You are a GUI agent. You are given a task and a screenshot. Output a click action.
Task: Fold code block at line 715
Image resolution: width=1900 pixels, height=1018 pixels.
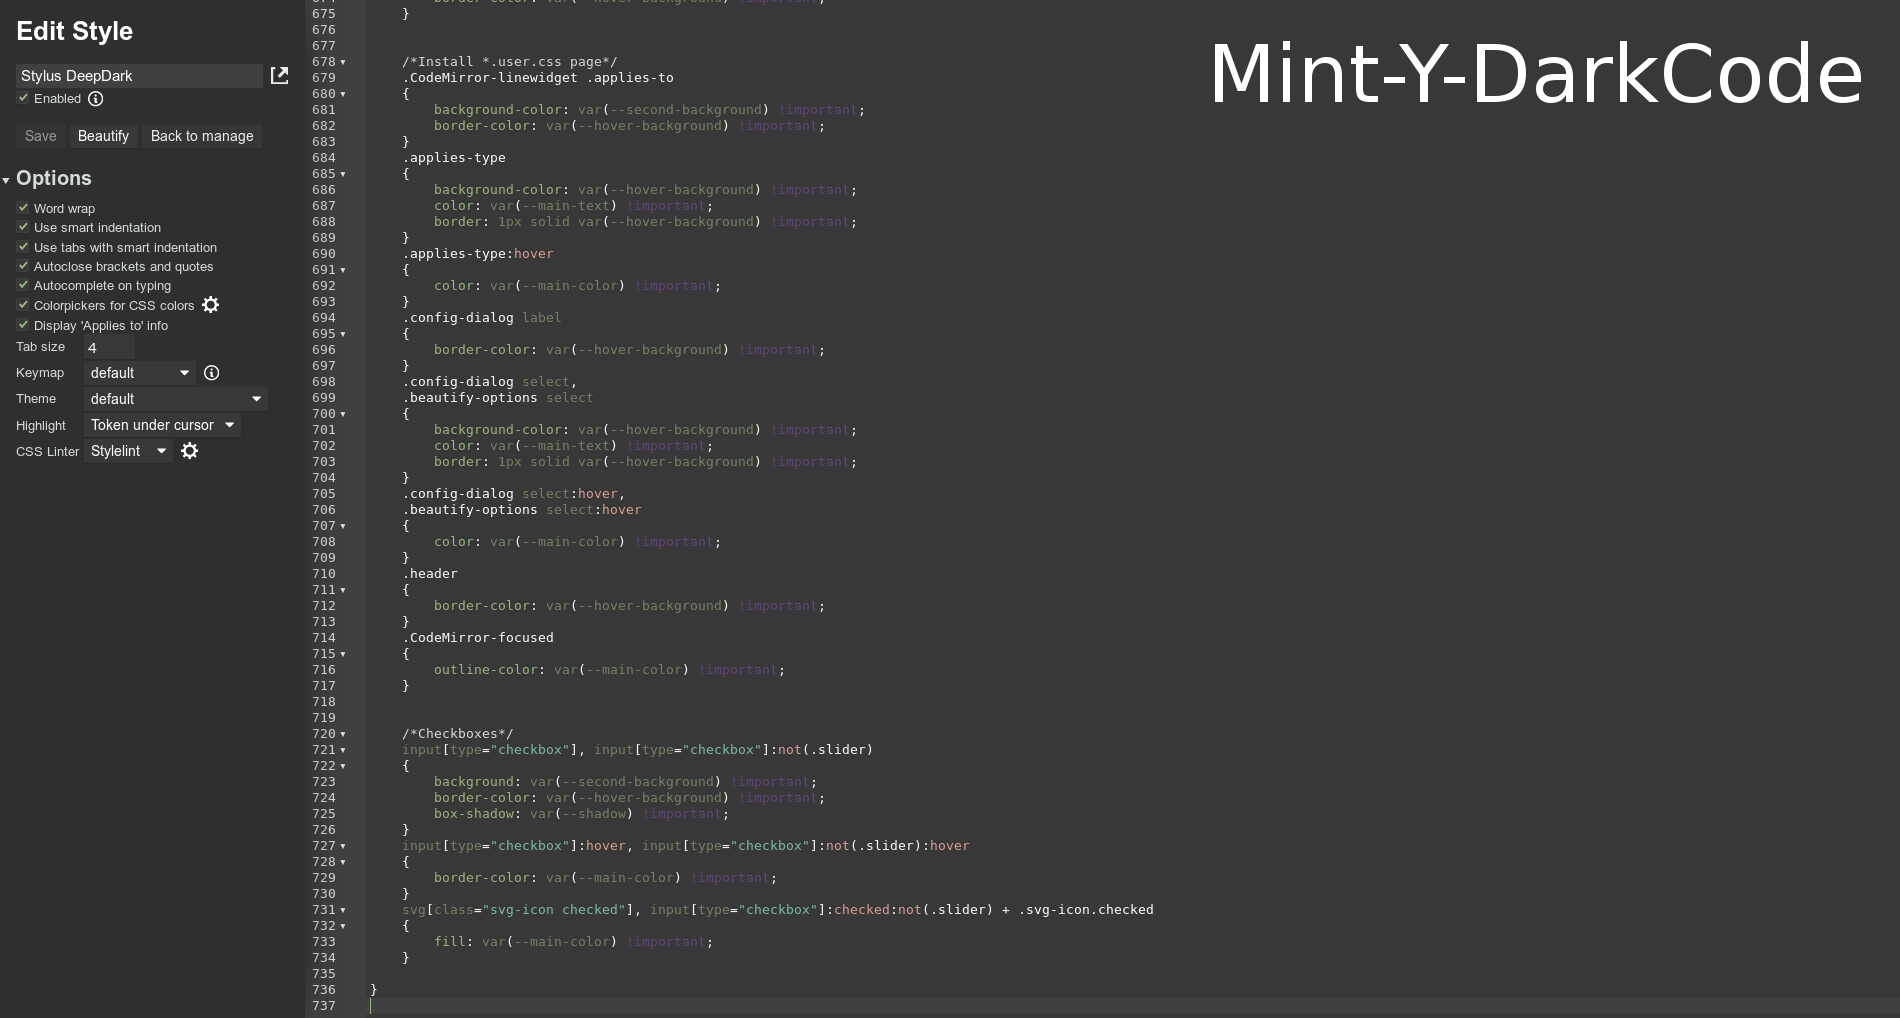pos(343,654)
